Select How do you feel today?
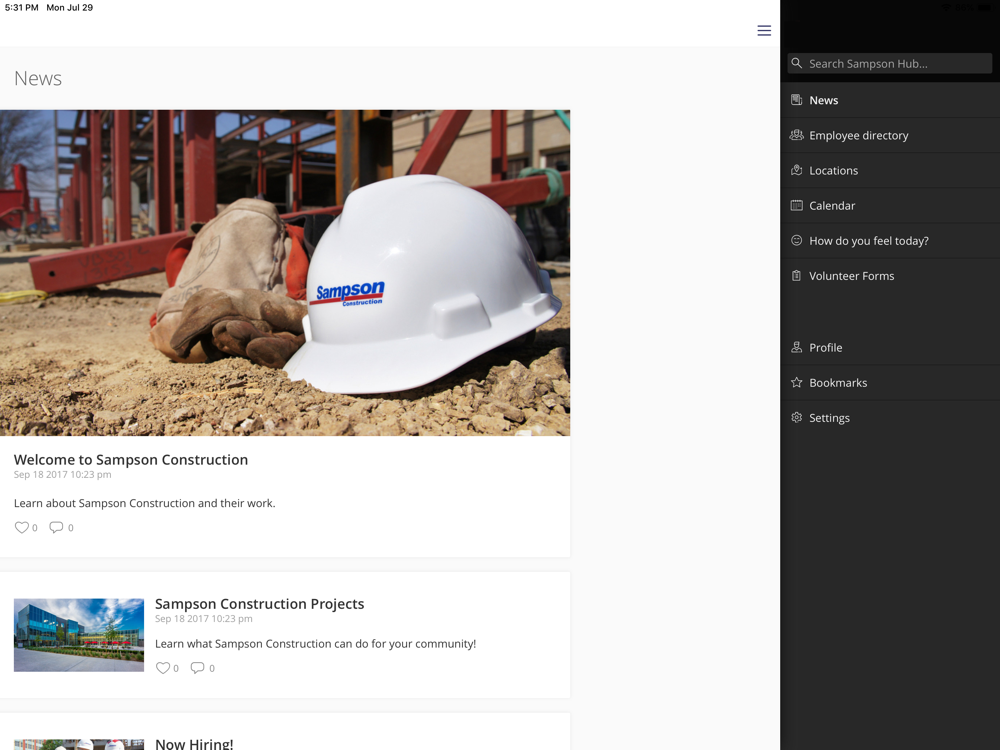 click(890, 240)
